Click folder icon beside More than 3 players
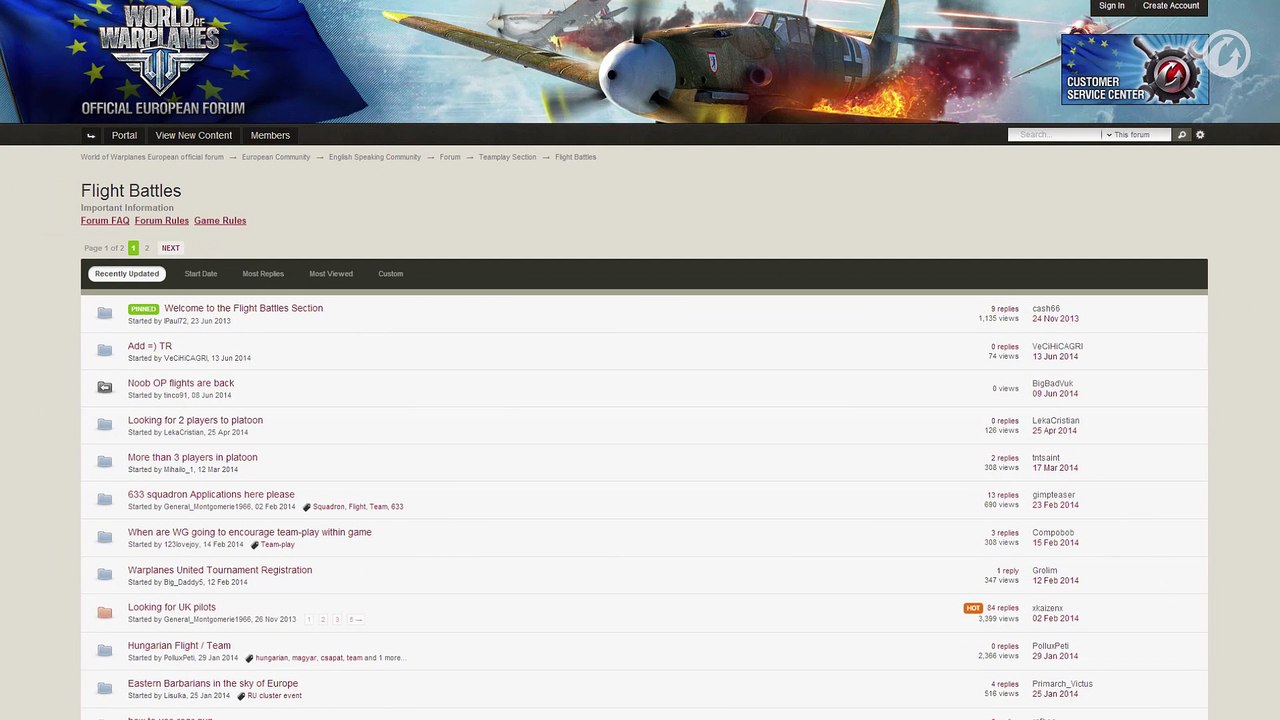The image size is (1280, 720). coord(104,462)
